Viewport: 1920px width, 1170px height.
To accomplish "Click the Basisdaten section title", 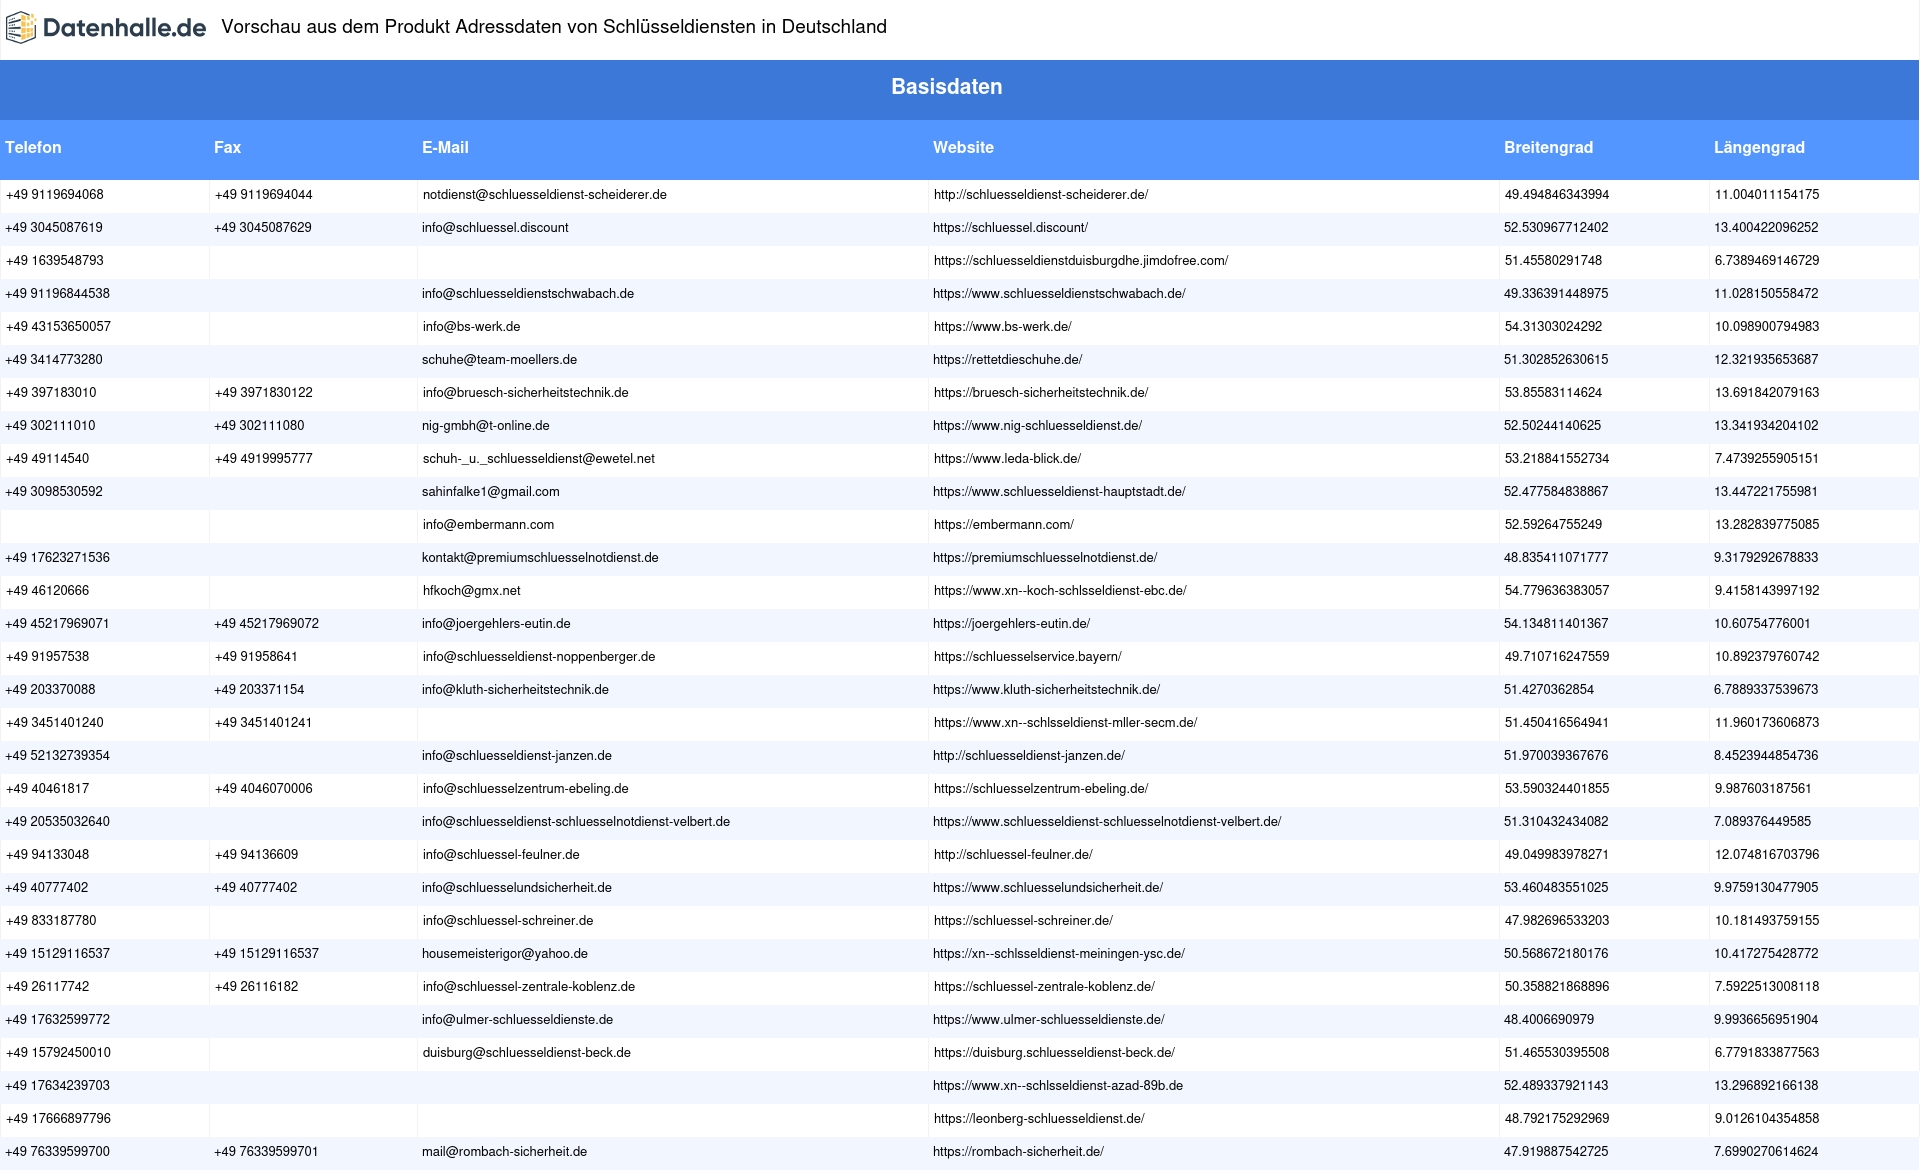I will coord(946,87).
